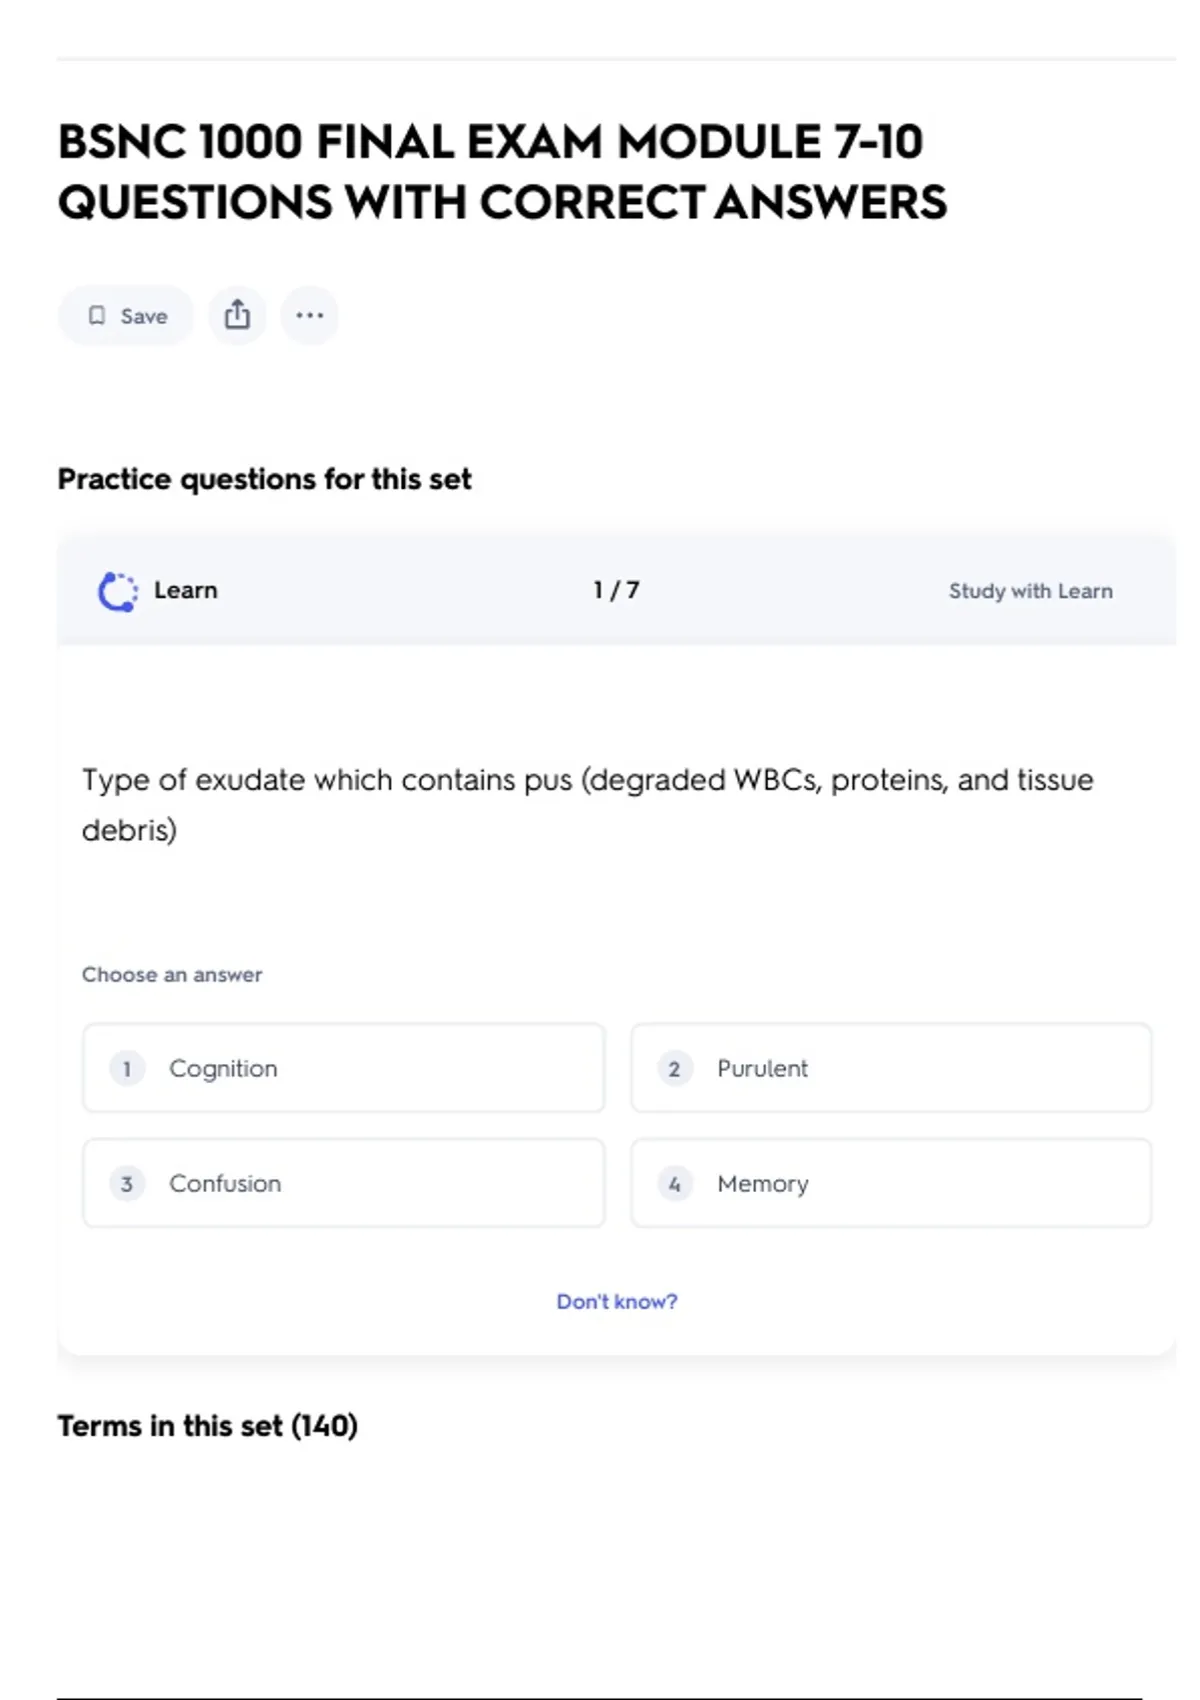Click the 1 / 7 progress counter
Screen dimensions: 1200x1700
click(x=616, y=590)
